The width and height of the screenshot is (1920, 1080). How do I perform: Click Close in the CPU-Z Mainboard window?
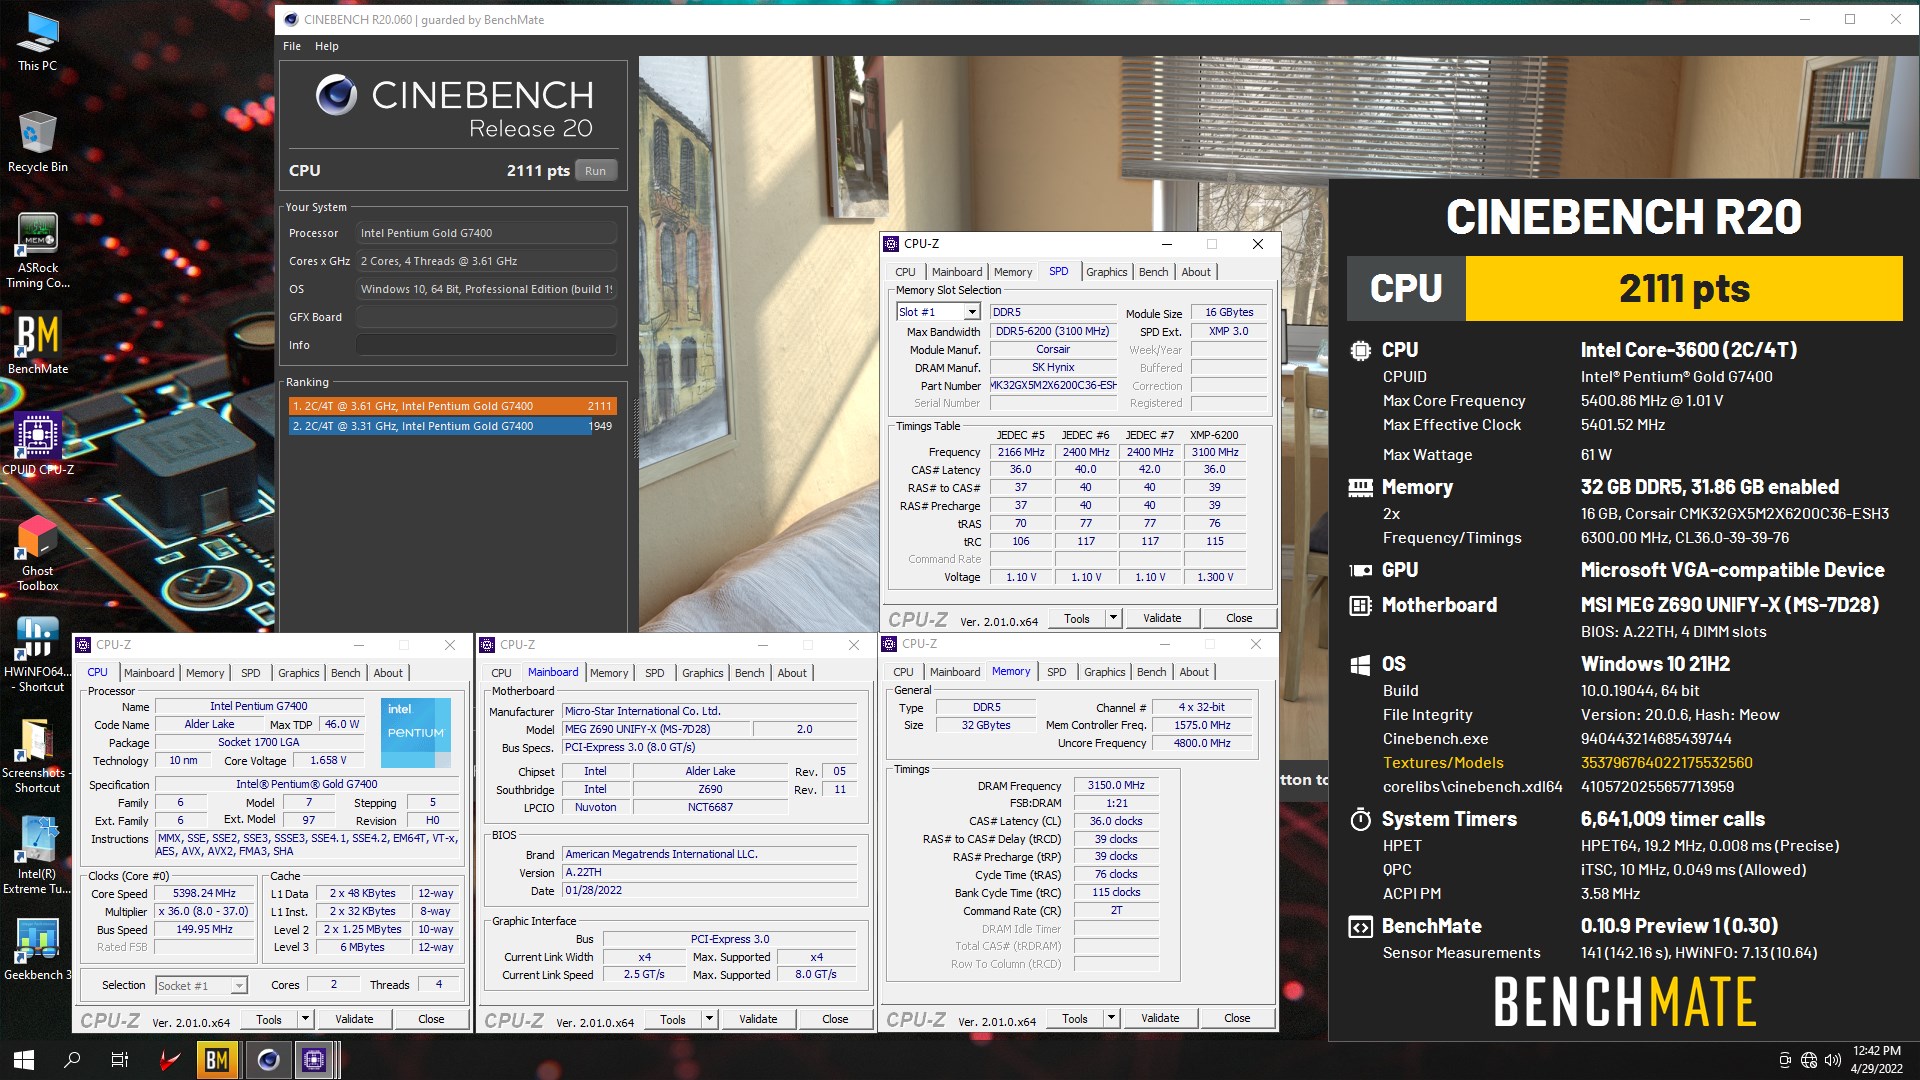click(835, 1019)
